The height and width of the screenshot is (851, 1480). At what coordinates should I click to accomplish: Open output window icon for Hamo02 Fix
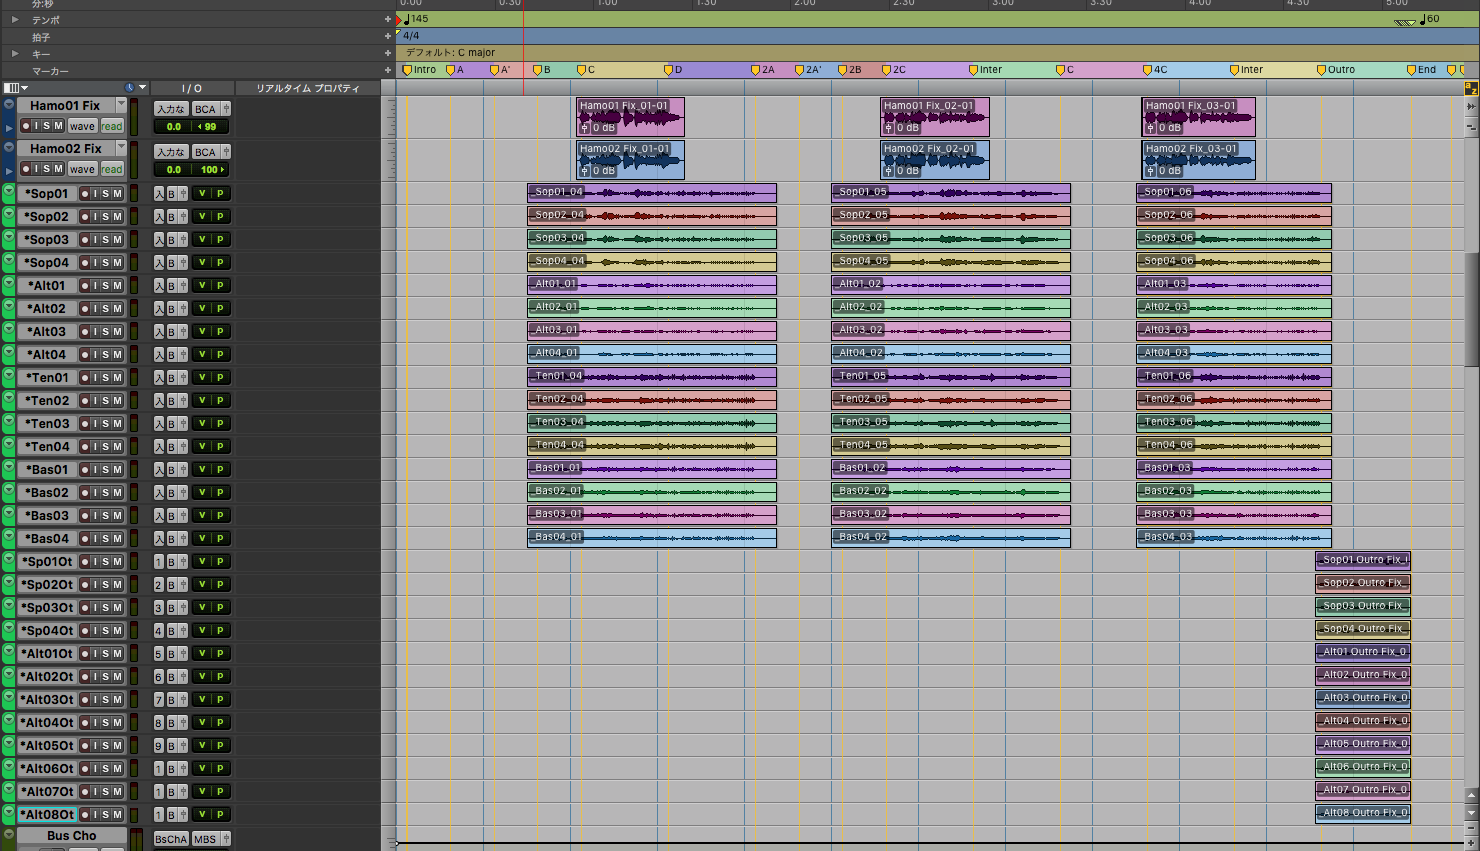[226, 152]
